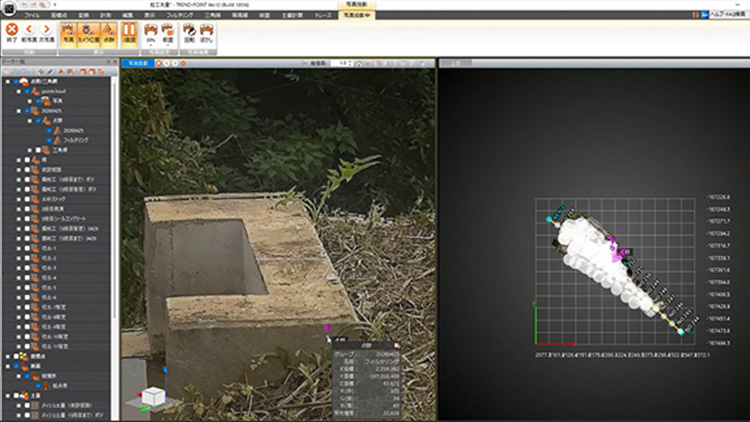Image resolution: width=750 pixels, height=422 pixels.
Task: Click the 描画数 stepper spin arrows
Action: point(351,63)
